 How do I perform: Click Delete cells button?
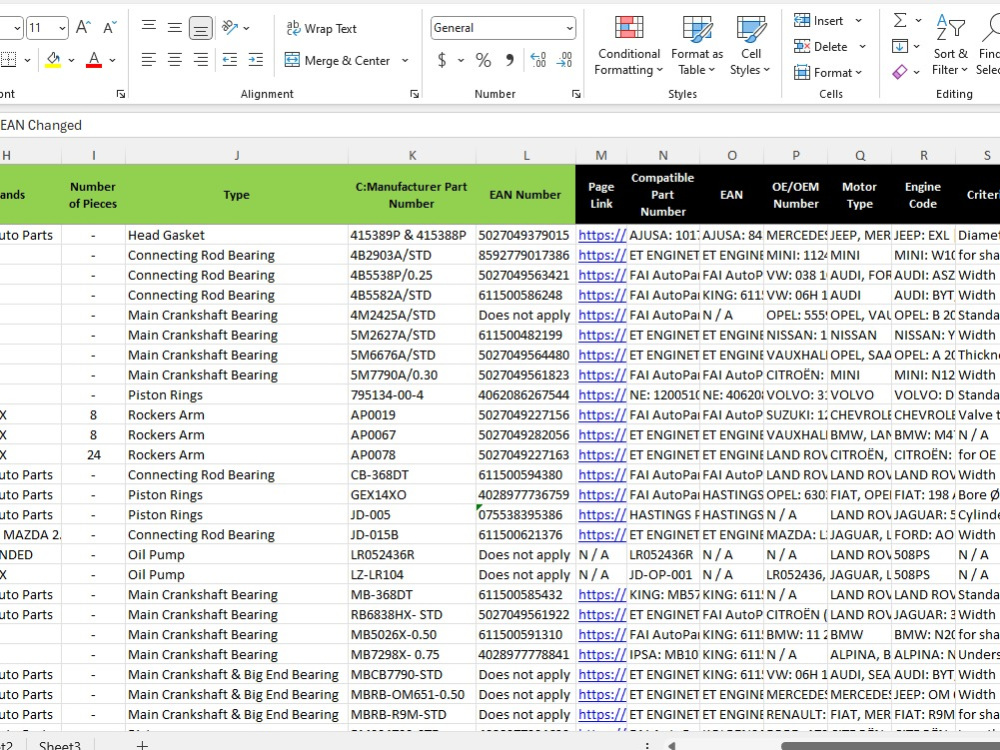(x=821, y=47)
